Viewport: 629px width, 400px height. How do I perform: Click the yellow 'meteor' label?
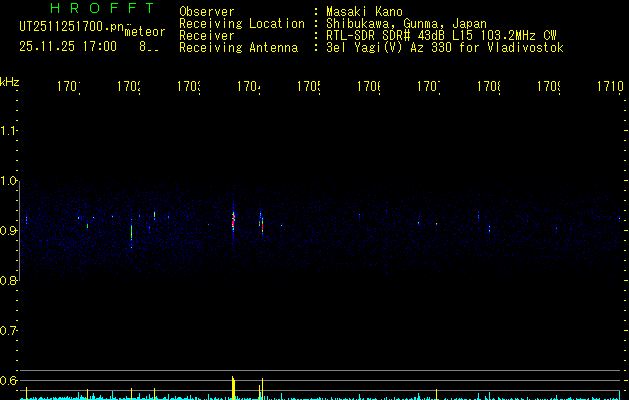pos(145,32)
